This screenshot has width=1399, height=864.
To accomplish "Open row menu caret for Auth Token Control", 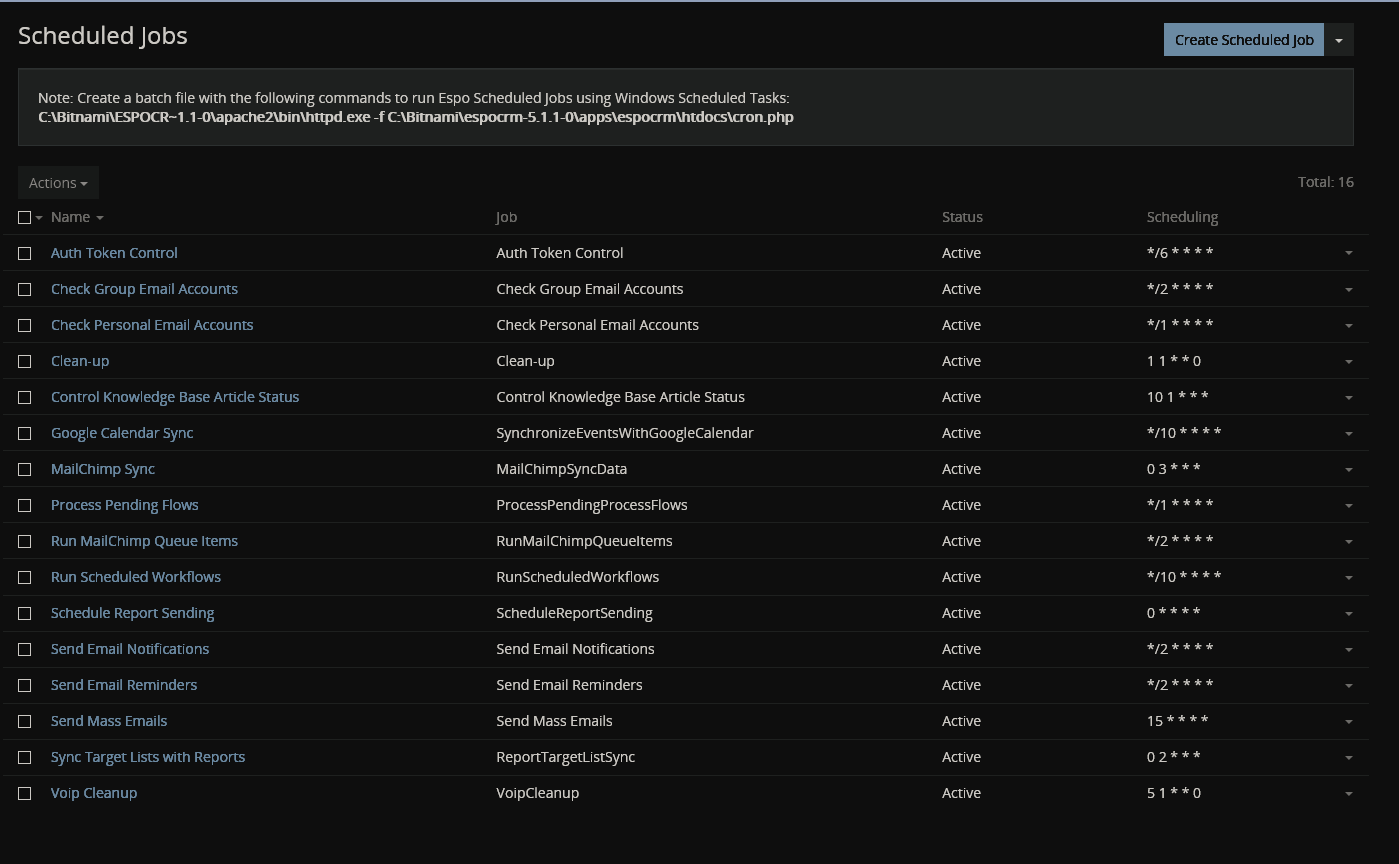I will pyautogui.click(x=1348, y=254).
